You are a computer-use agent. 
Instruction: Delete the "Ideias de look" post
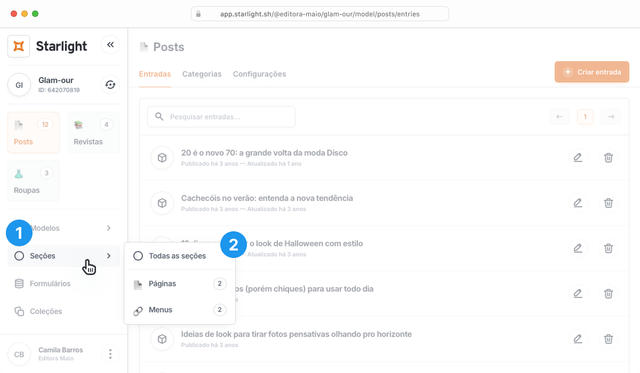[608, 339]
